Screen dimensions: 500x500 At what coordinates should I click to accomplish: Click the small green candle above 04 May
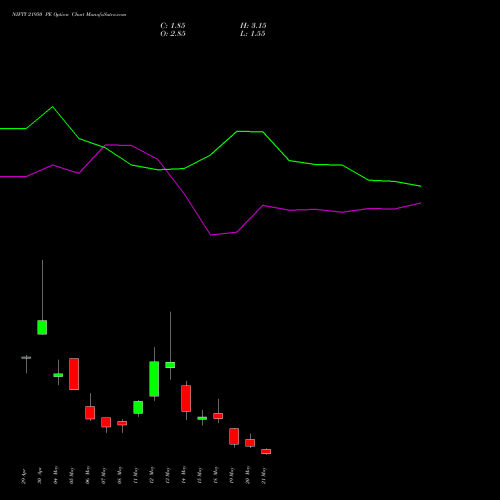[x=58, y=375]
